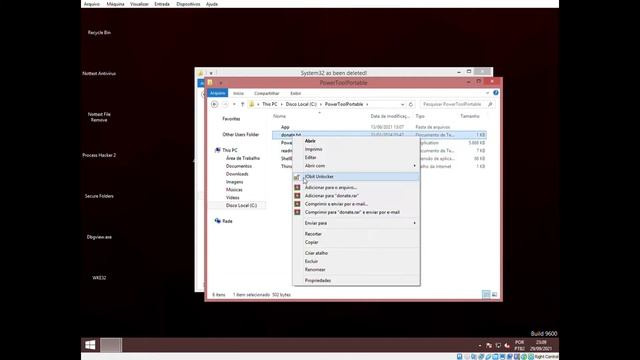Click the Explorer back navigation arrow

click(215, 104)
